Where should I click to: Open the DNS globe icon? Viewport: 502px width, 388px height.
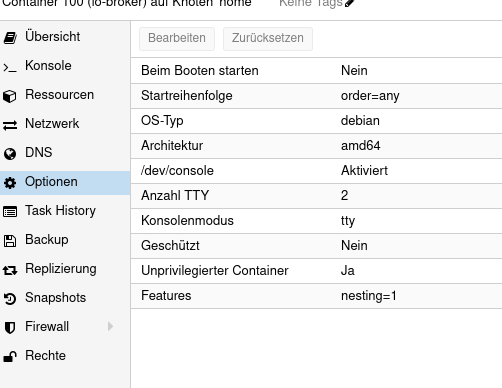pyautogui.click(x=10, y=154)
